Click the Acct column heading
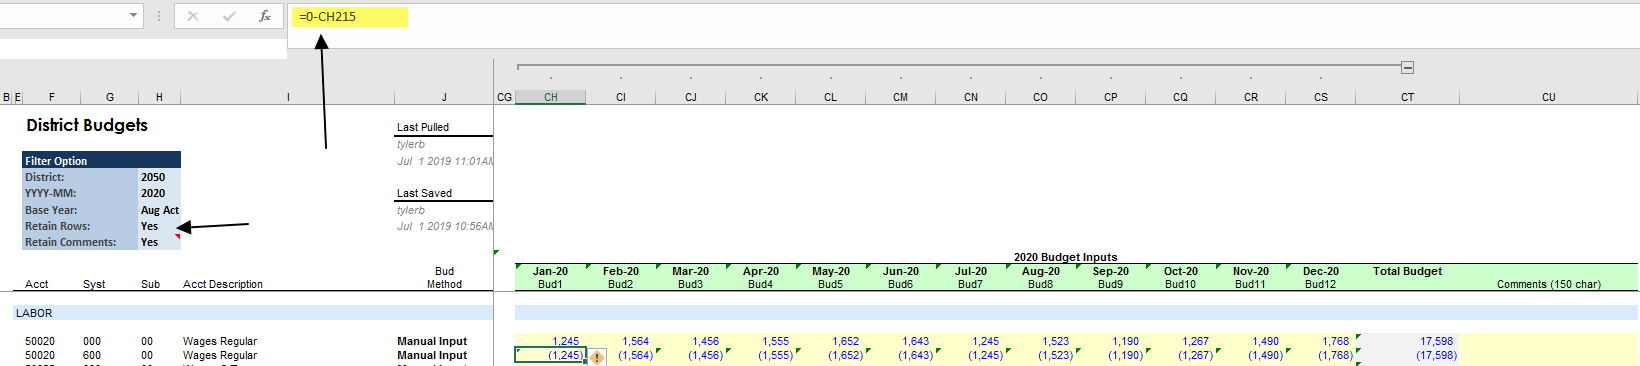The width and height of the screenshot is (1640, 366). coord(37,284)
